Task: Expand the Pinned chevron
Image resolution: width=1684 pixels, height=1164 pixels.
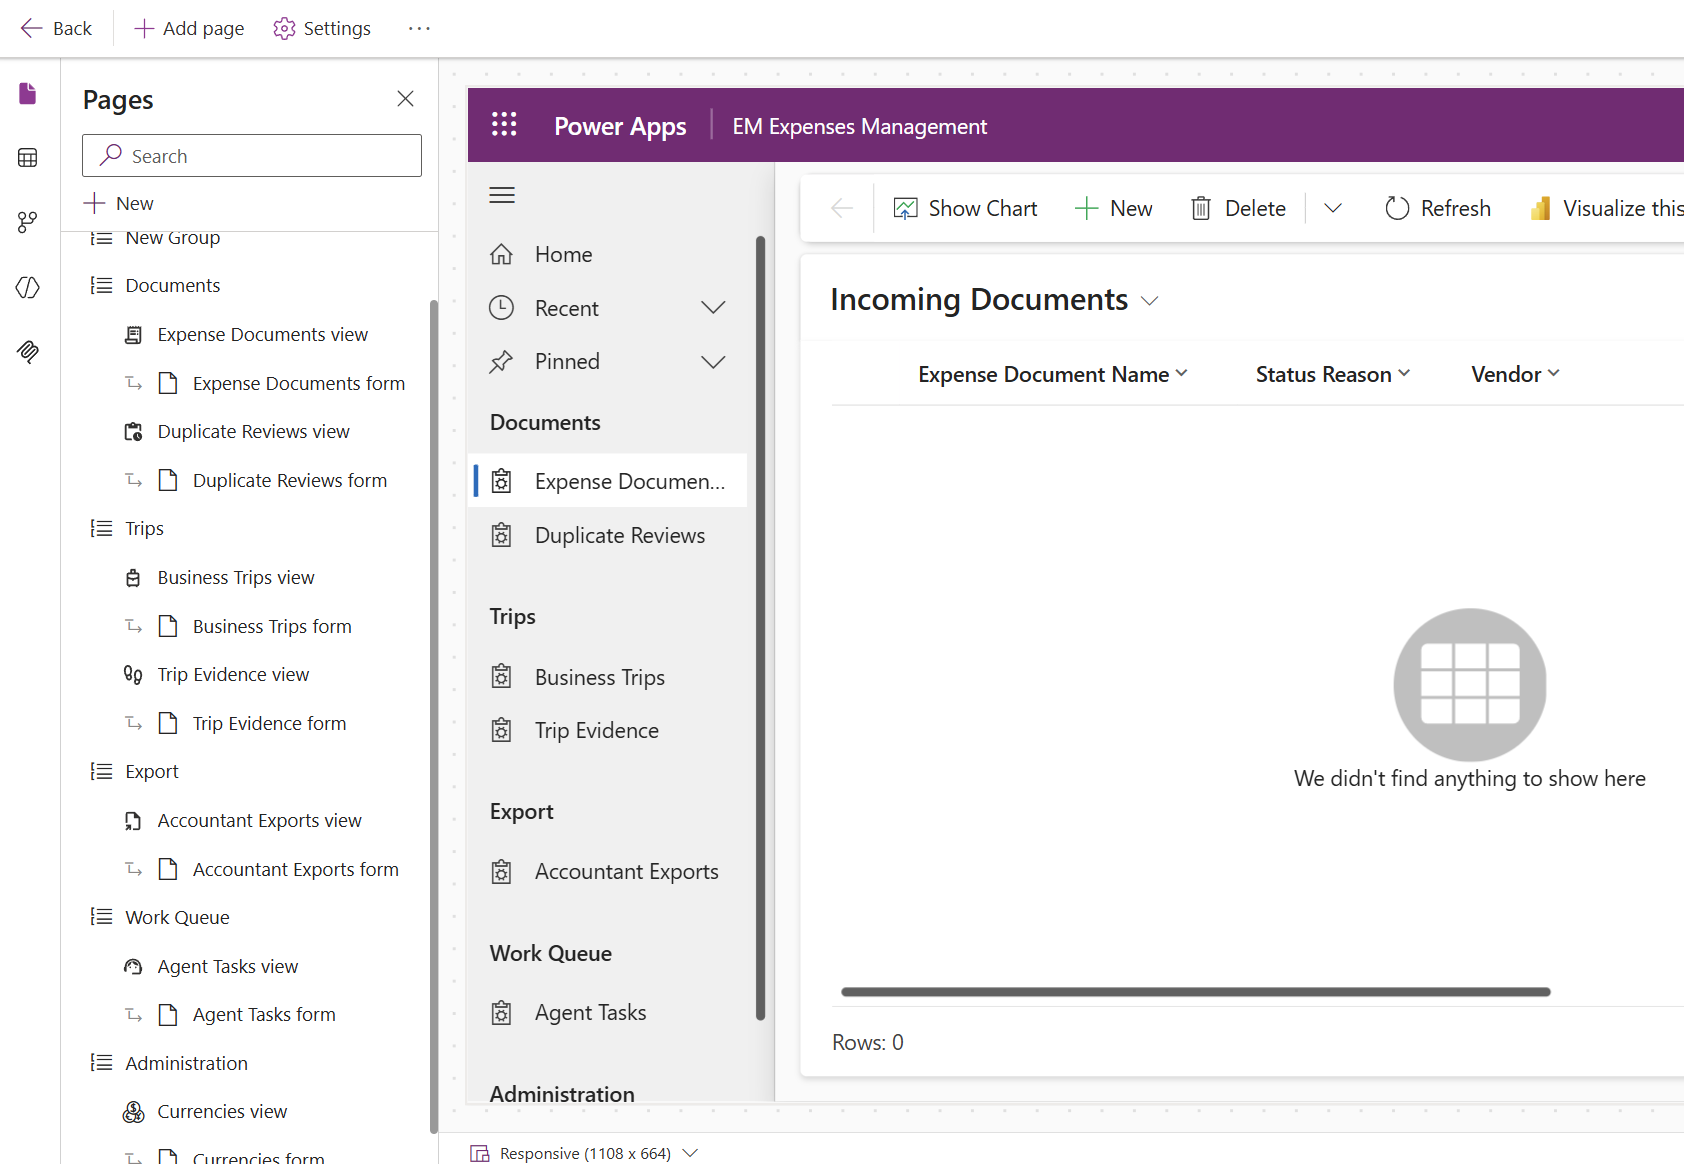Action: 713,362
